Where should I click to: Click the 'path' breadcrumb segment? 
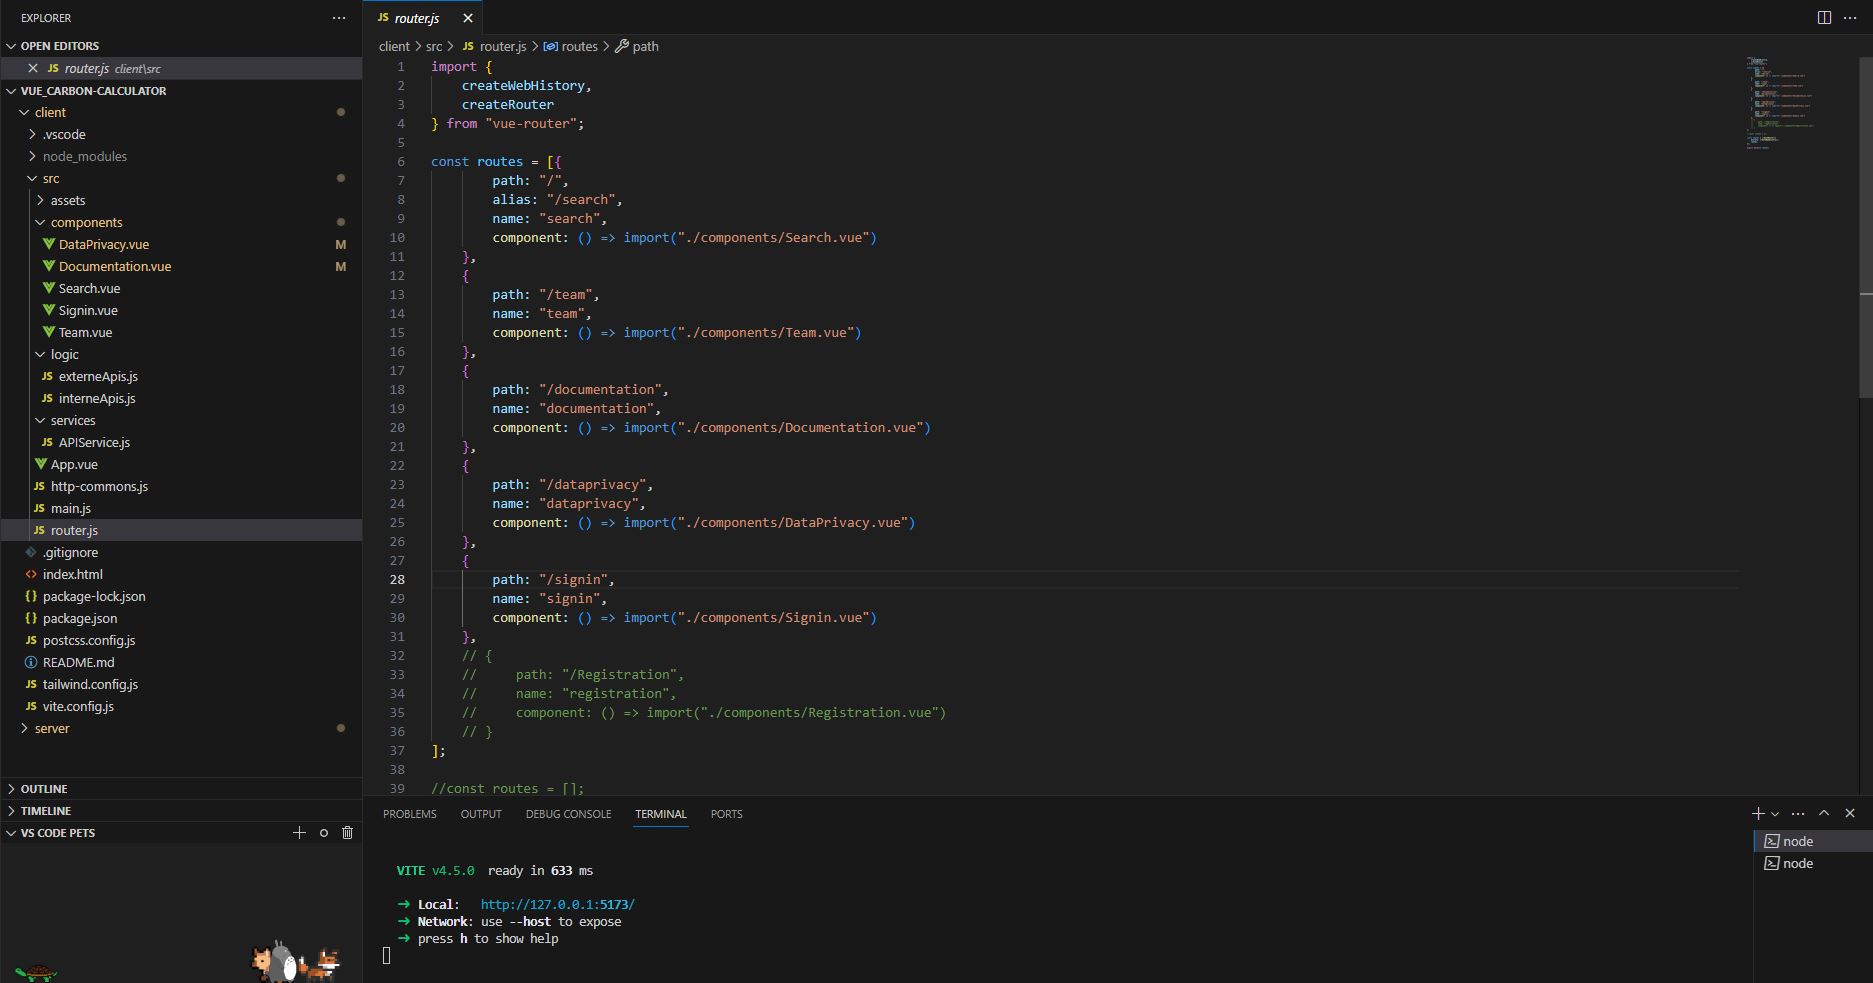(645, 46)
